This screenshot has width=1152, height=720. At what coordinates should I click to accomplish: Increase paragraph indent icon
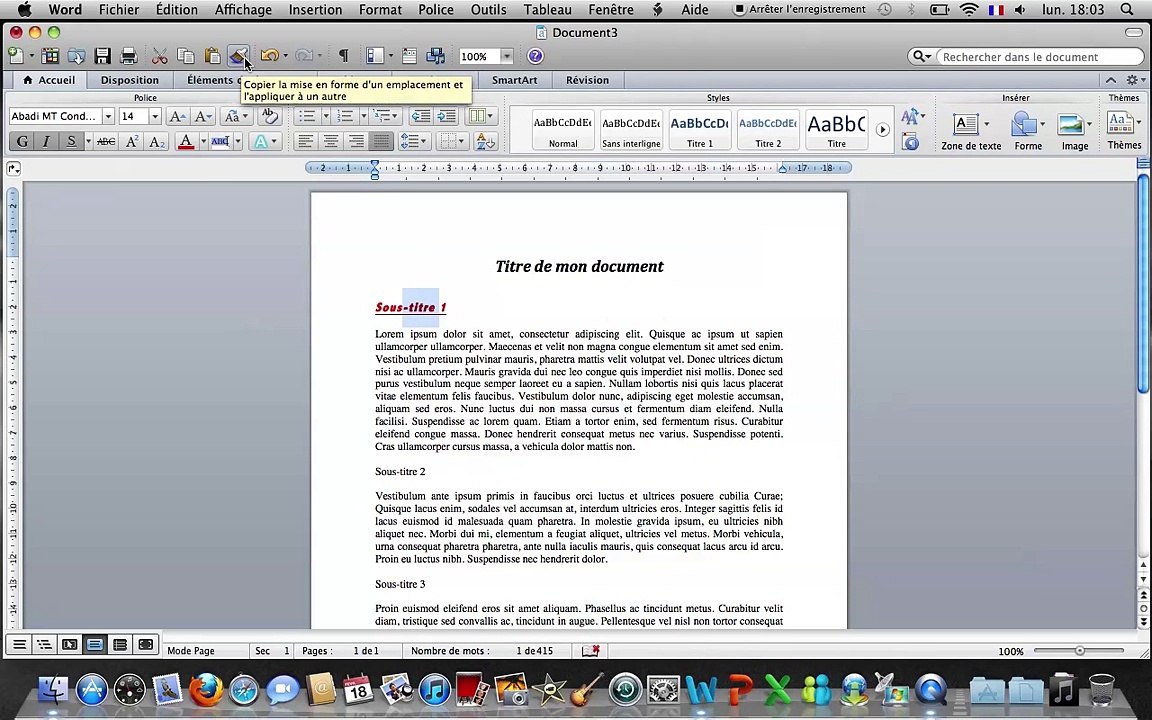click(446, 116)
